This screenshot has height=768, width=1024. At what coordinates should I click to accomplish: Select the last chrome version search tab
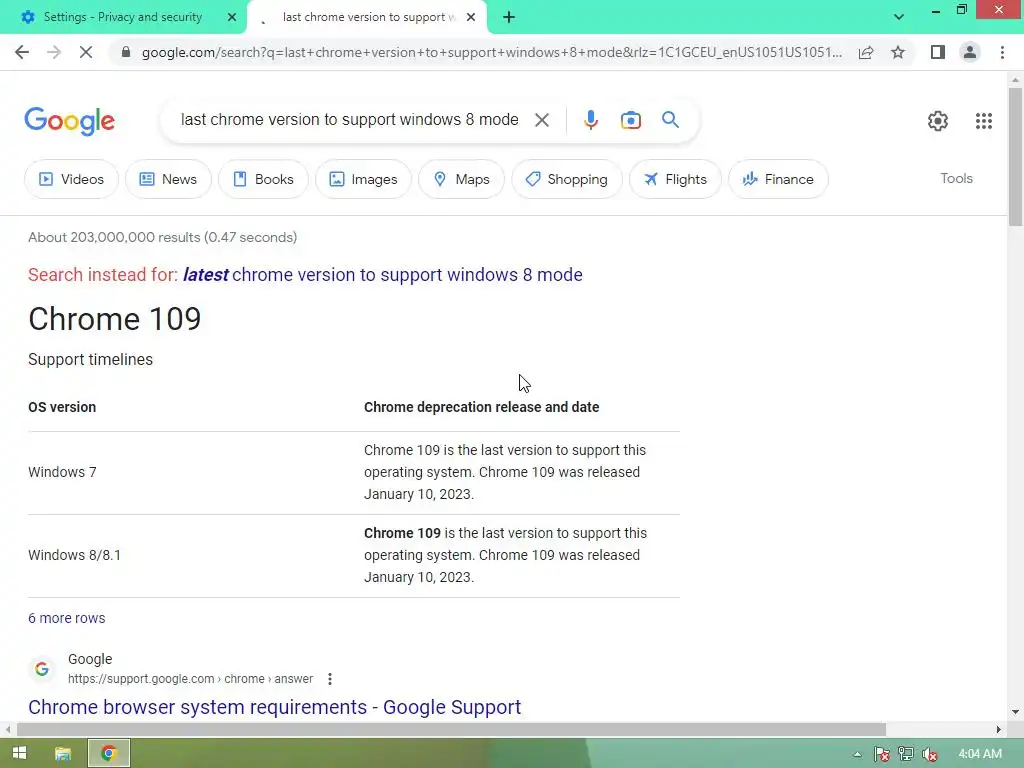(x=368, y=17)
